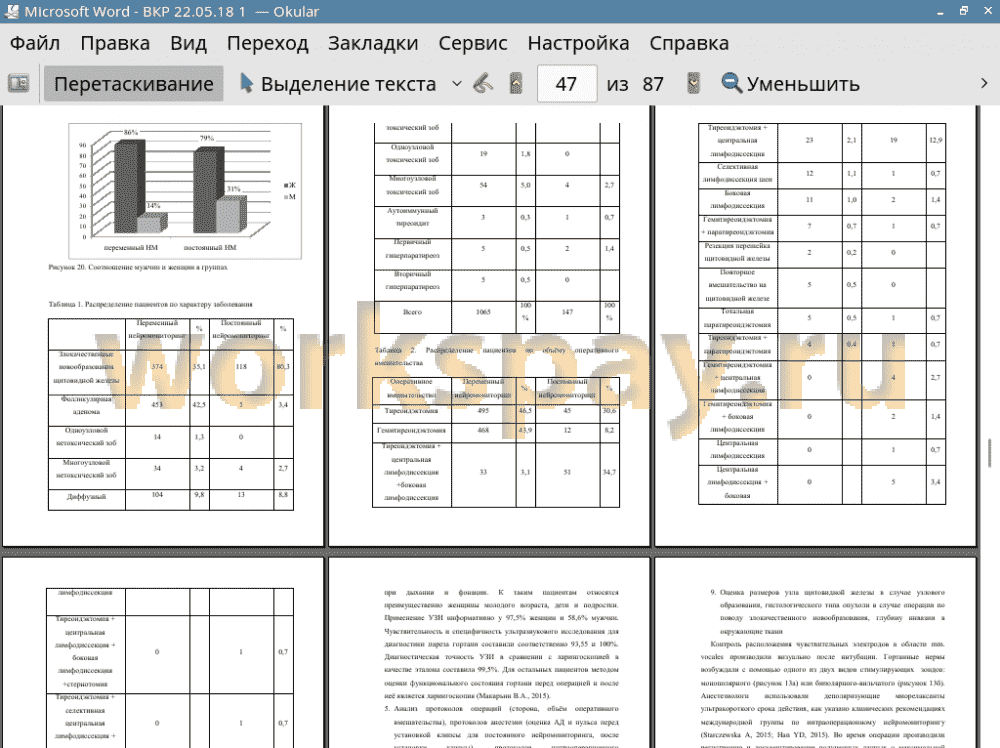The height and width of the screenshot is (748, 1000).
Task: Open the selection tool dropdown arrow
Action: pos(457,84)
